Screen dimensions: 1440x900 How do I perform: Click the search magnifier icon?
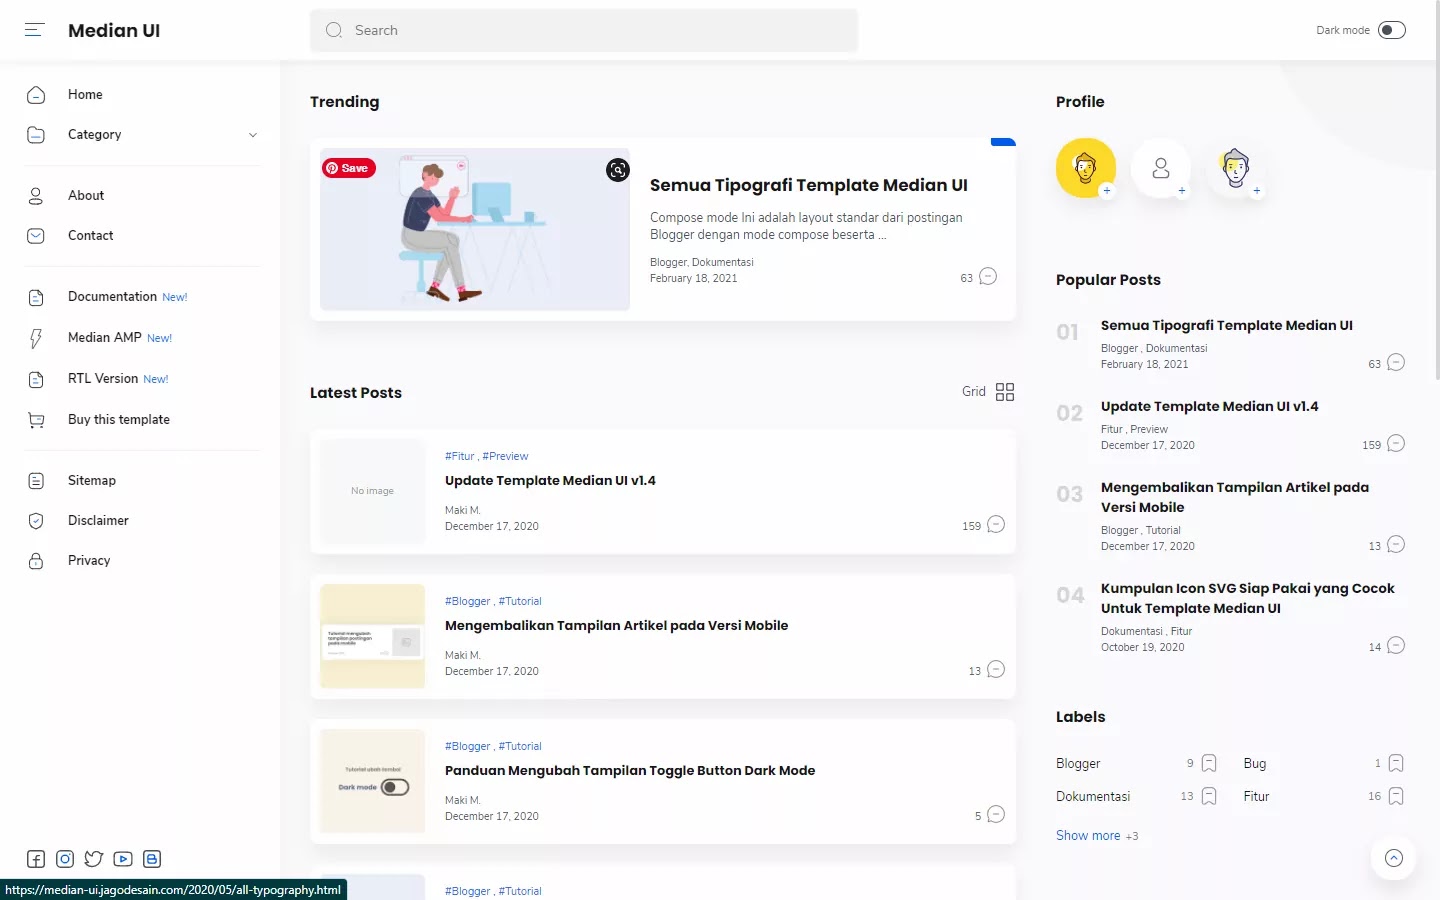click(334, 30)
